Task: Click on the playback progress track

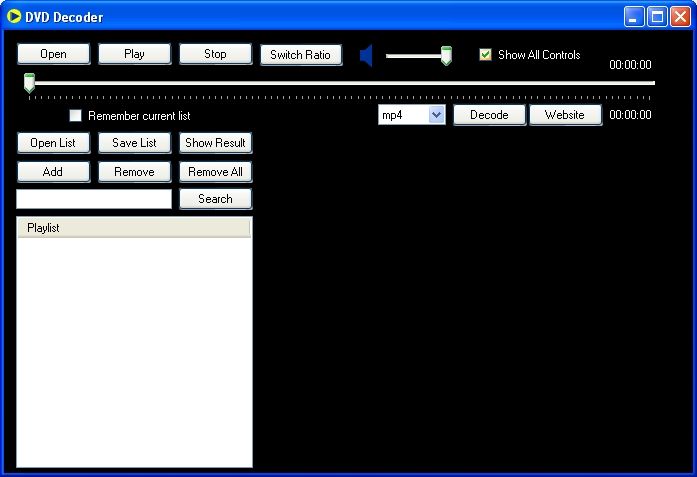Action: 342,83
